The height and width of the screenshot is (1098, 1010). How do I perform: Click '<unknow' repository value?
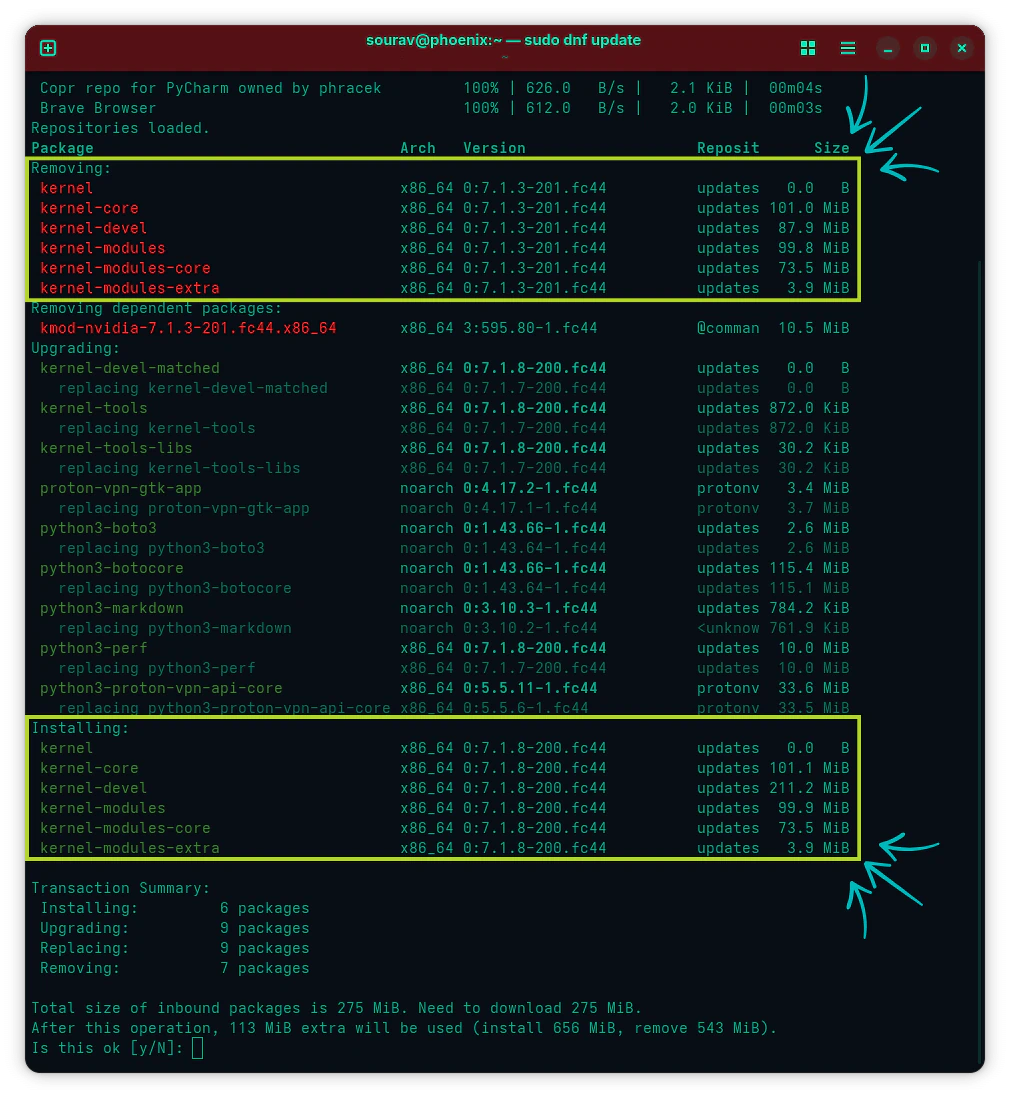click(728, 628)
